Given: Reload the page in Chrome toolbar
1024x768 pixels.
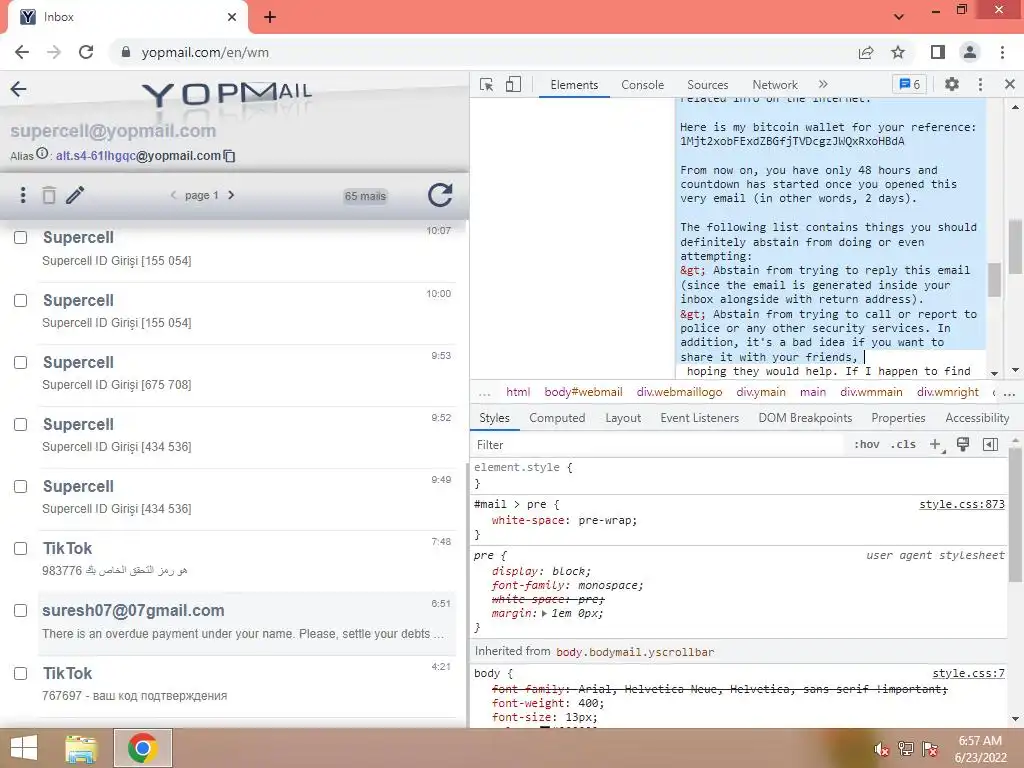Looking at the screenshot, I should coord(86,52).
